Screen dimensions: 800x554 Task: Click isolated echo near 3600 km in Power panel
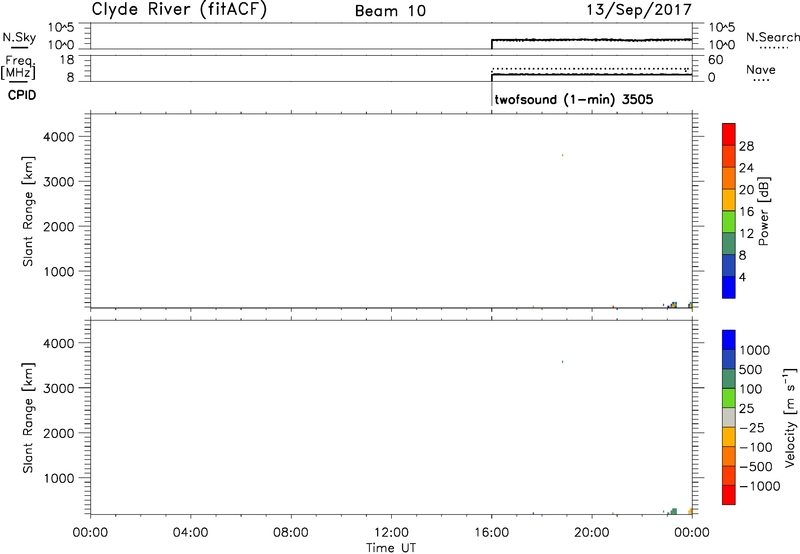pyautogui.click(x=562, y=155)
